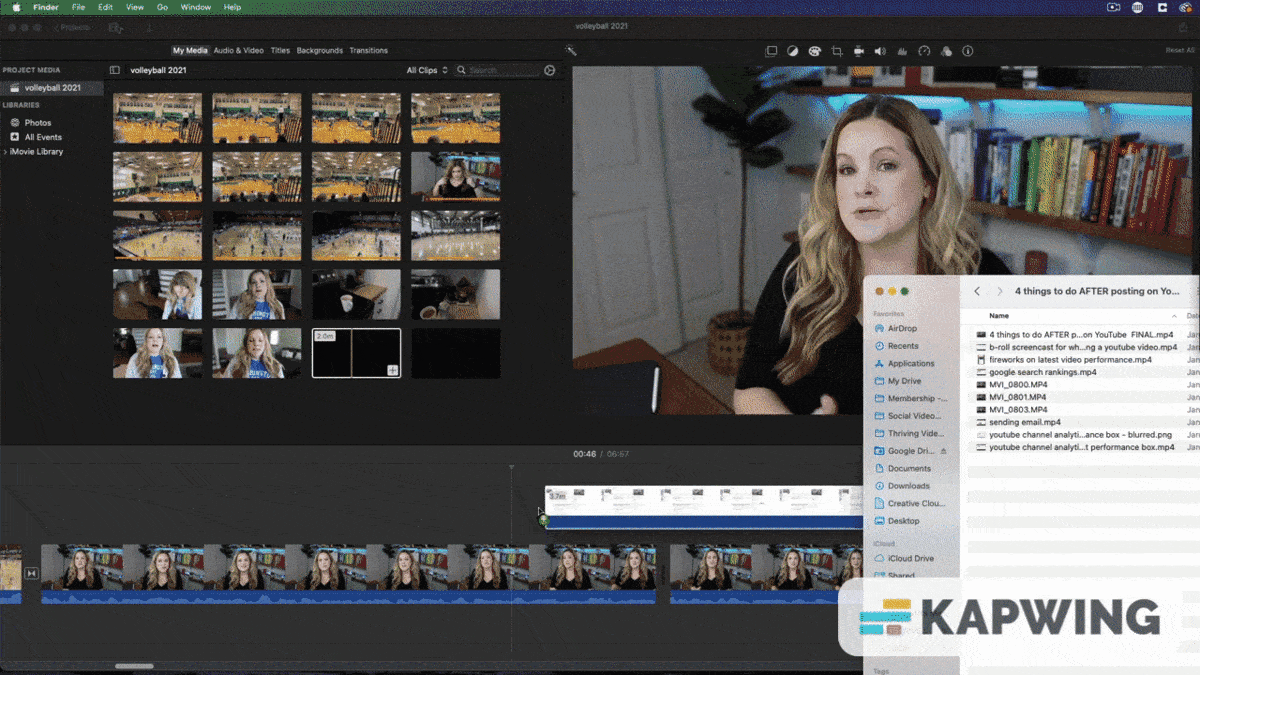Toggle the libraries sidebar list button

click(x=114, y=70)
